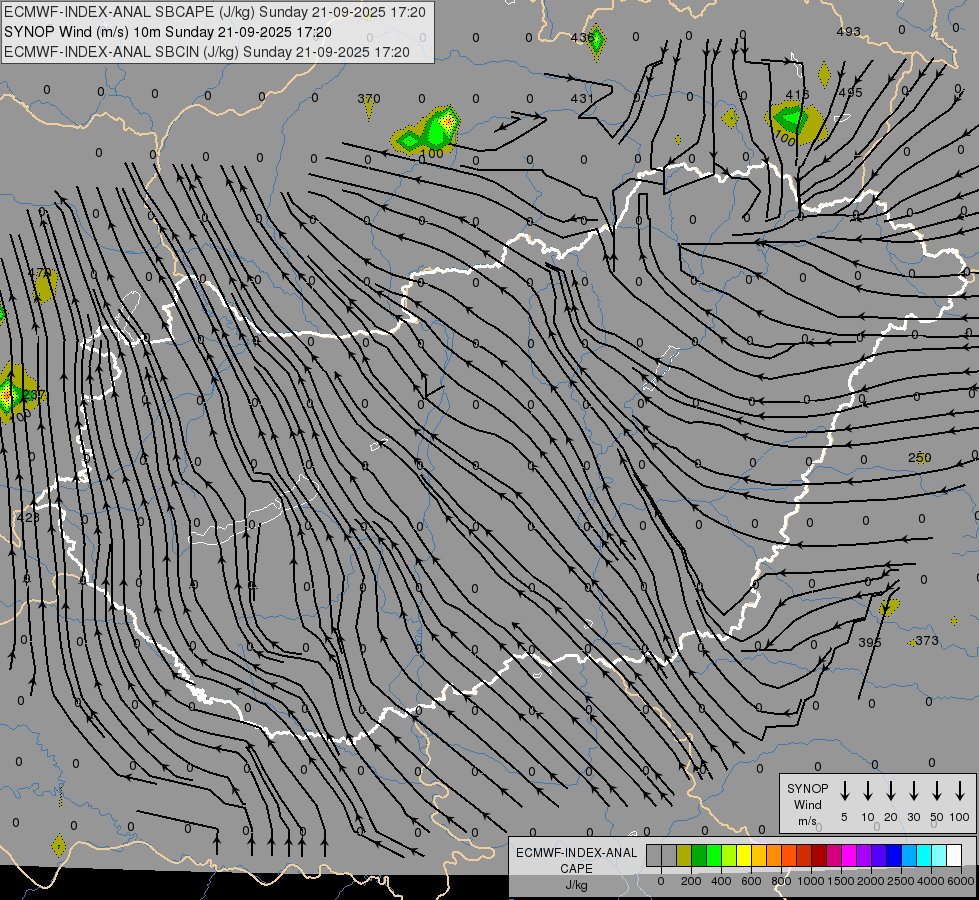The image size is (979, 900).
Task: Select the white 6000 J/kg CAPE swatch
Action: pyautogui.click(x=954, y=856)
